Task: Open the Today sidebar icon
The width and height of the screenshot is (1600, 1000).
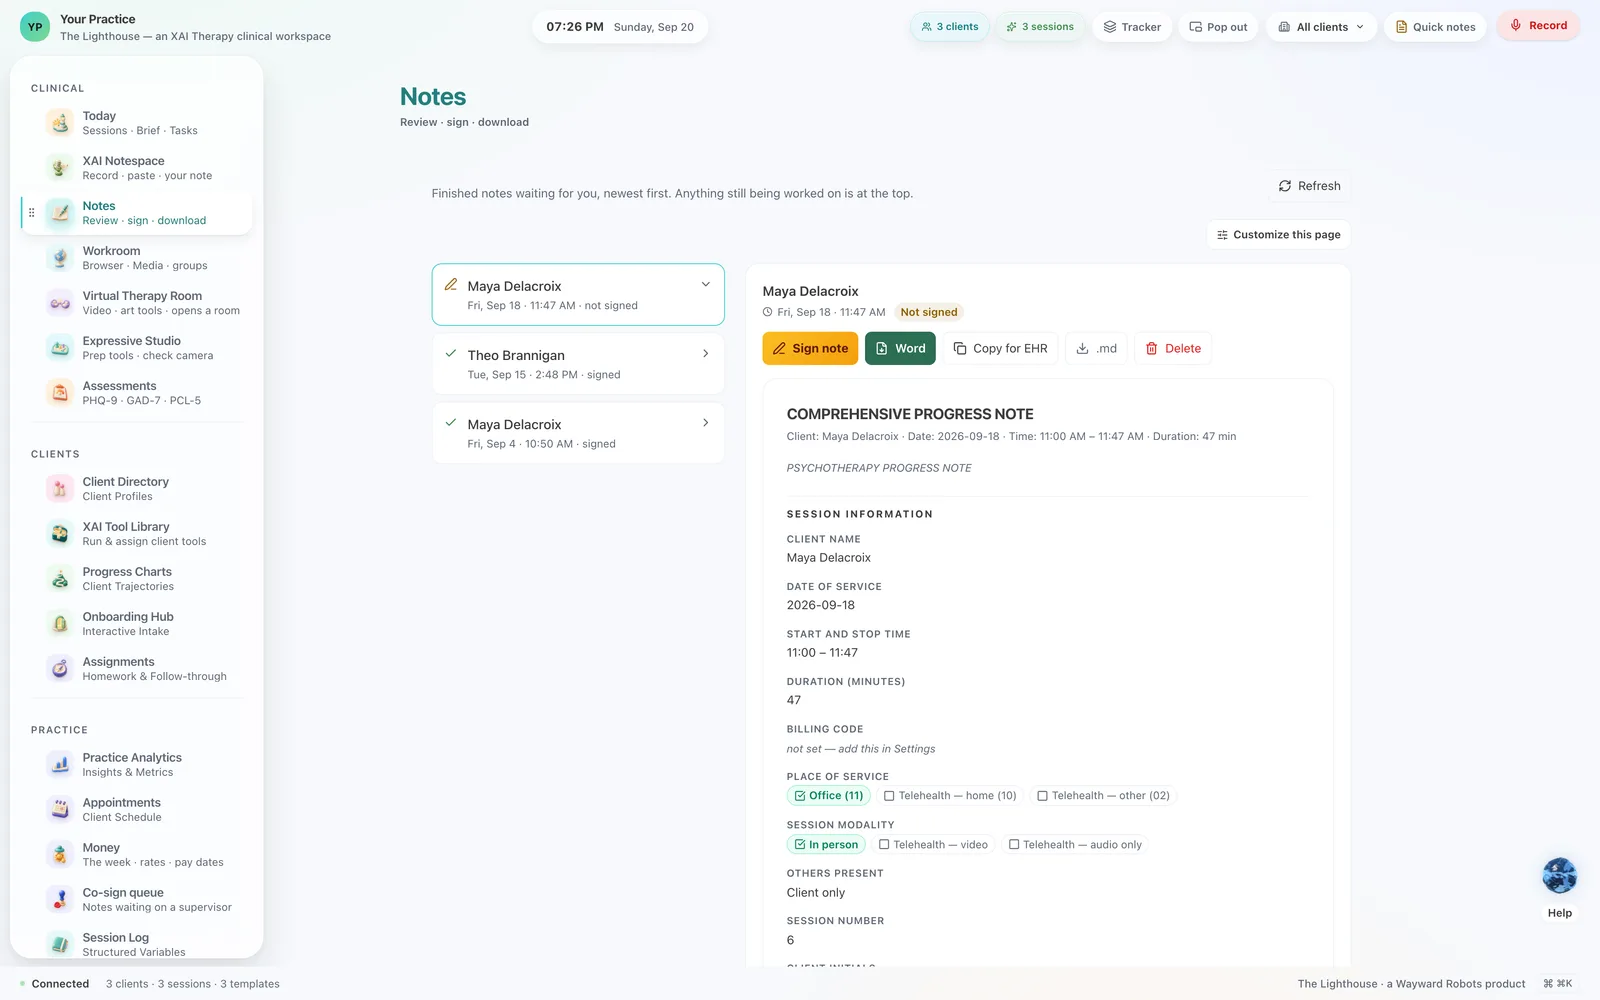Action: pos(60,123)
